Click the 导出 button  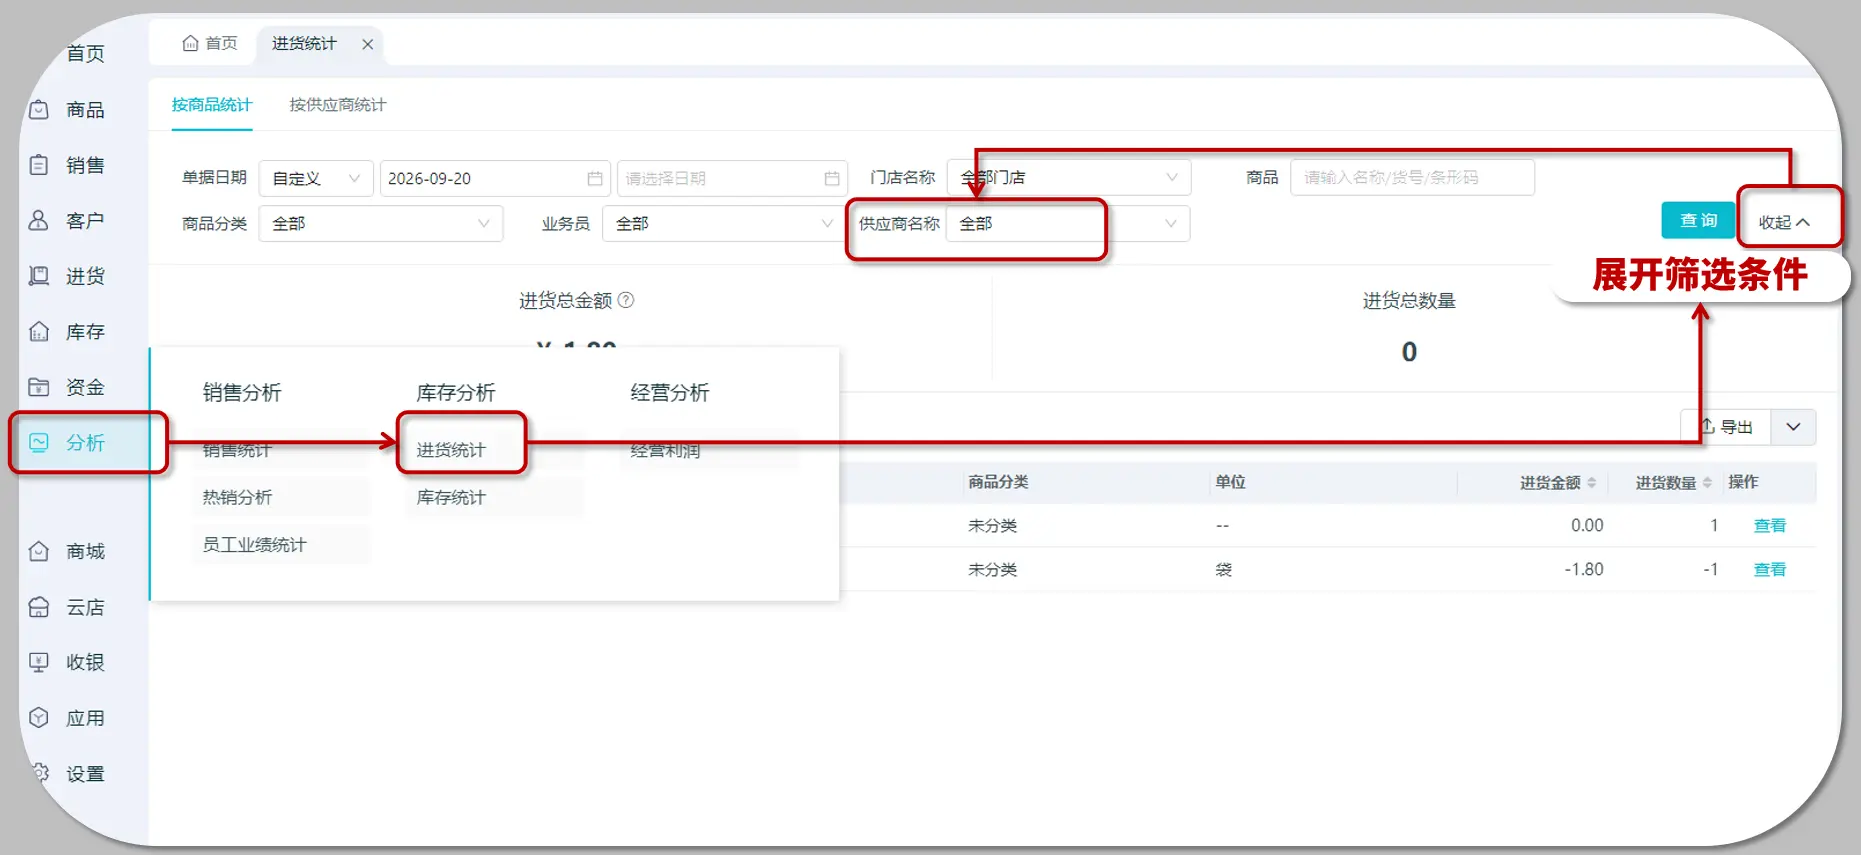pos(1726,427)
